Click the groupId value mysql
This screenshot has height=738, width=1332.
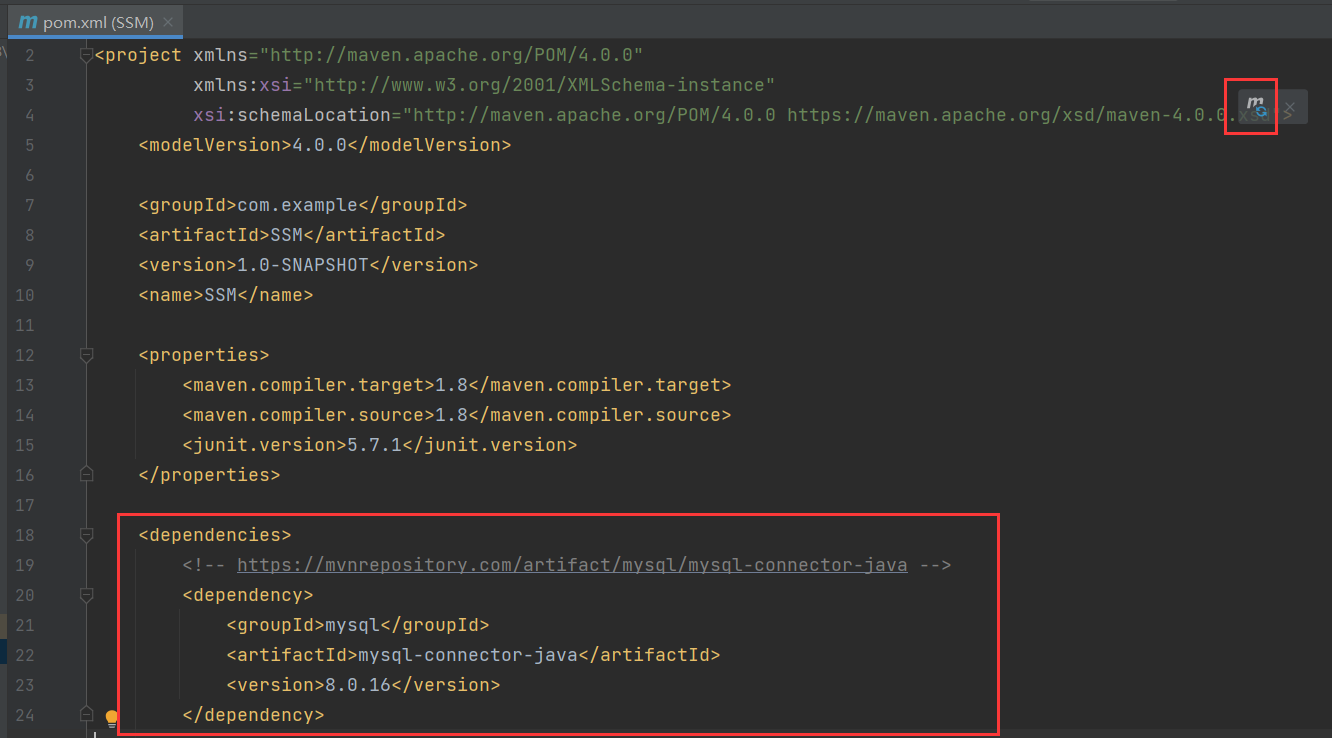352,625
